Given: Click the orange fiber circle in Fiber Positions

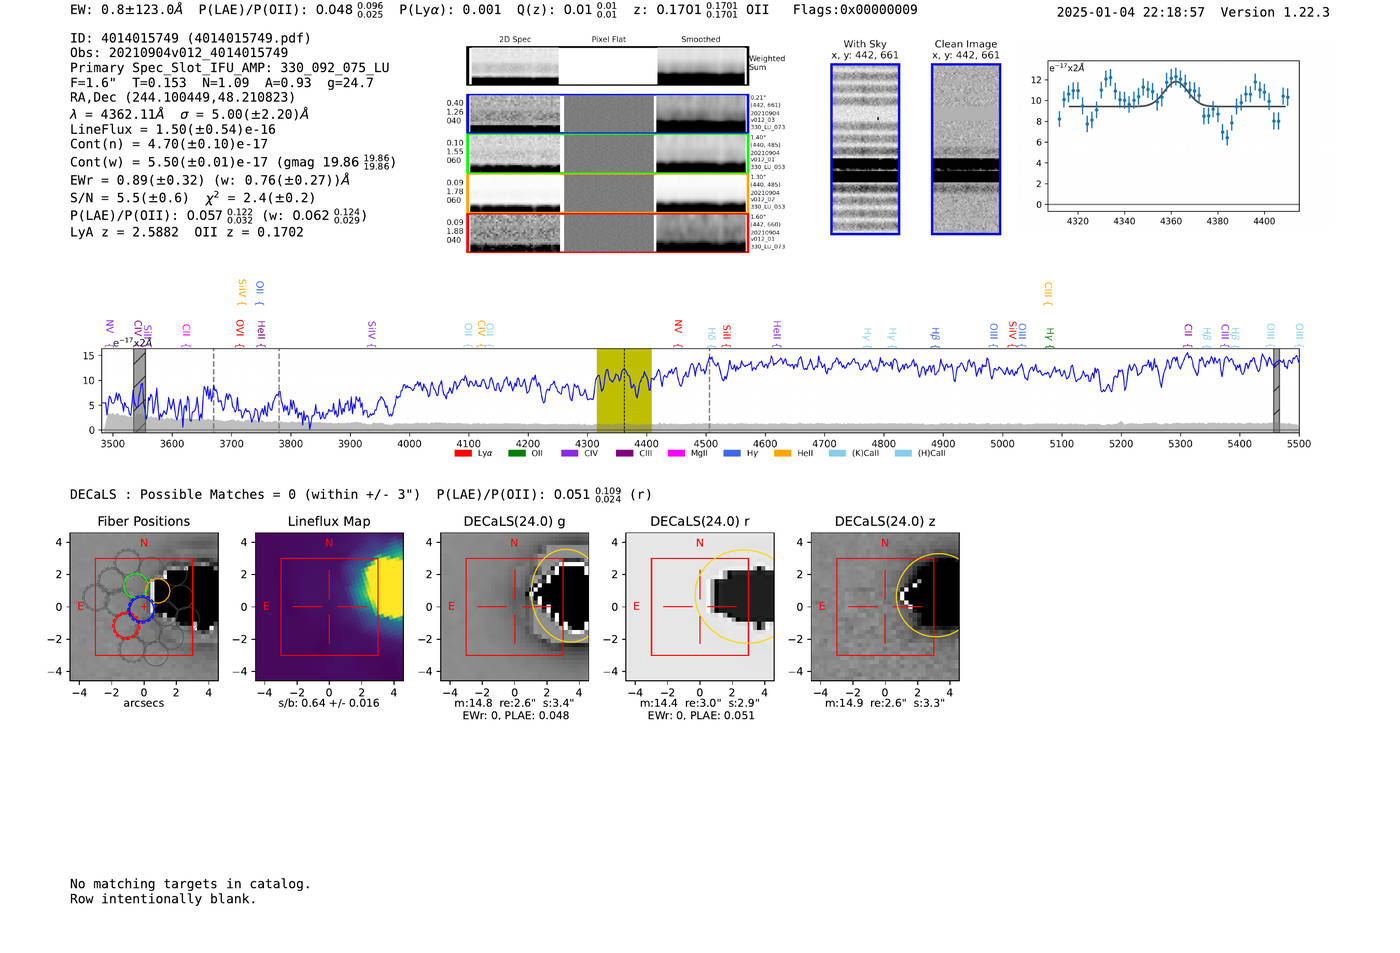Looking at the screenshot, I should [x=158, y=591].
